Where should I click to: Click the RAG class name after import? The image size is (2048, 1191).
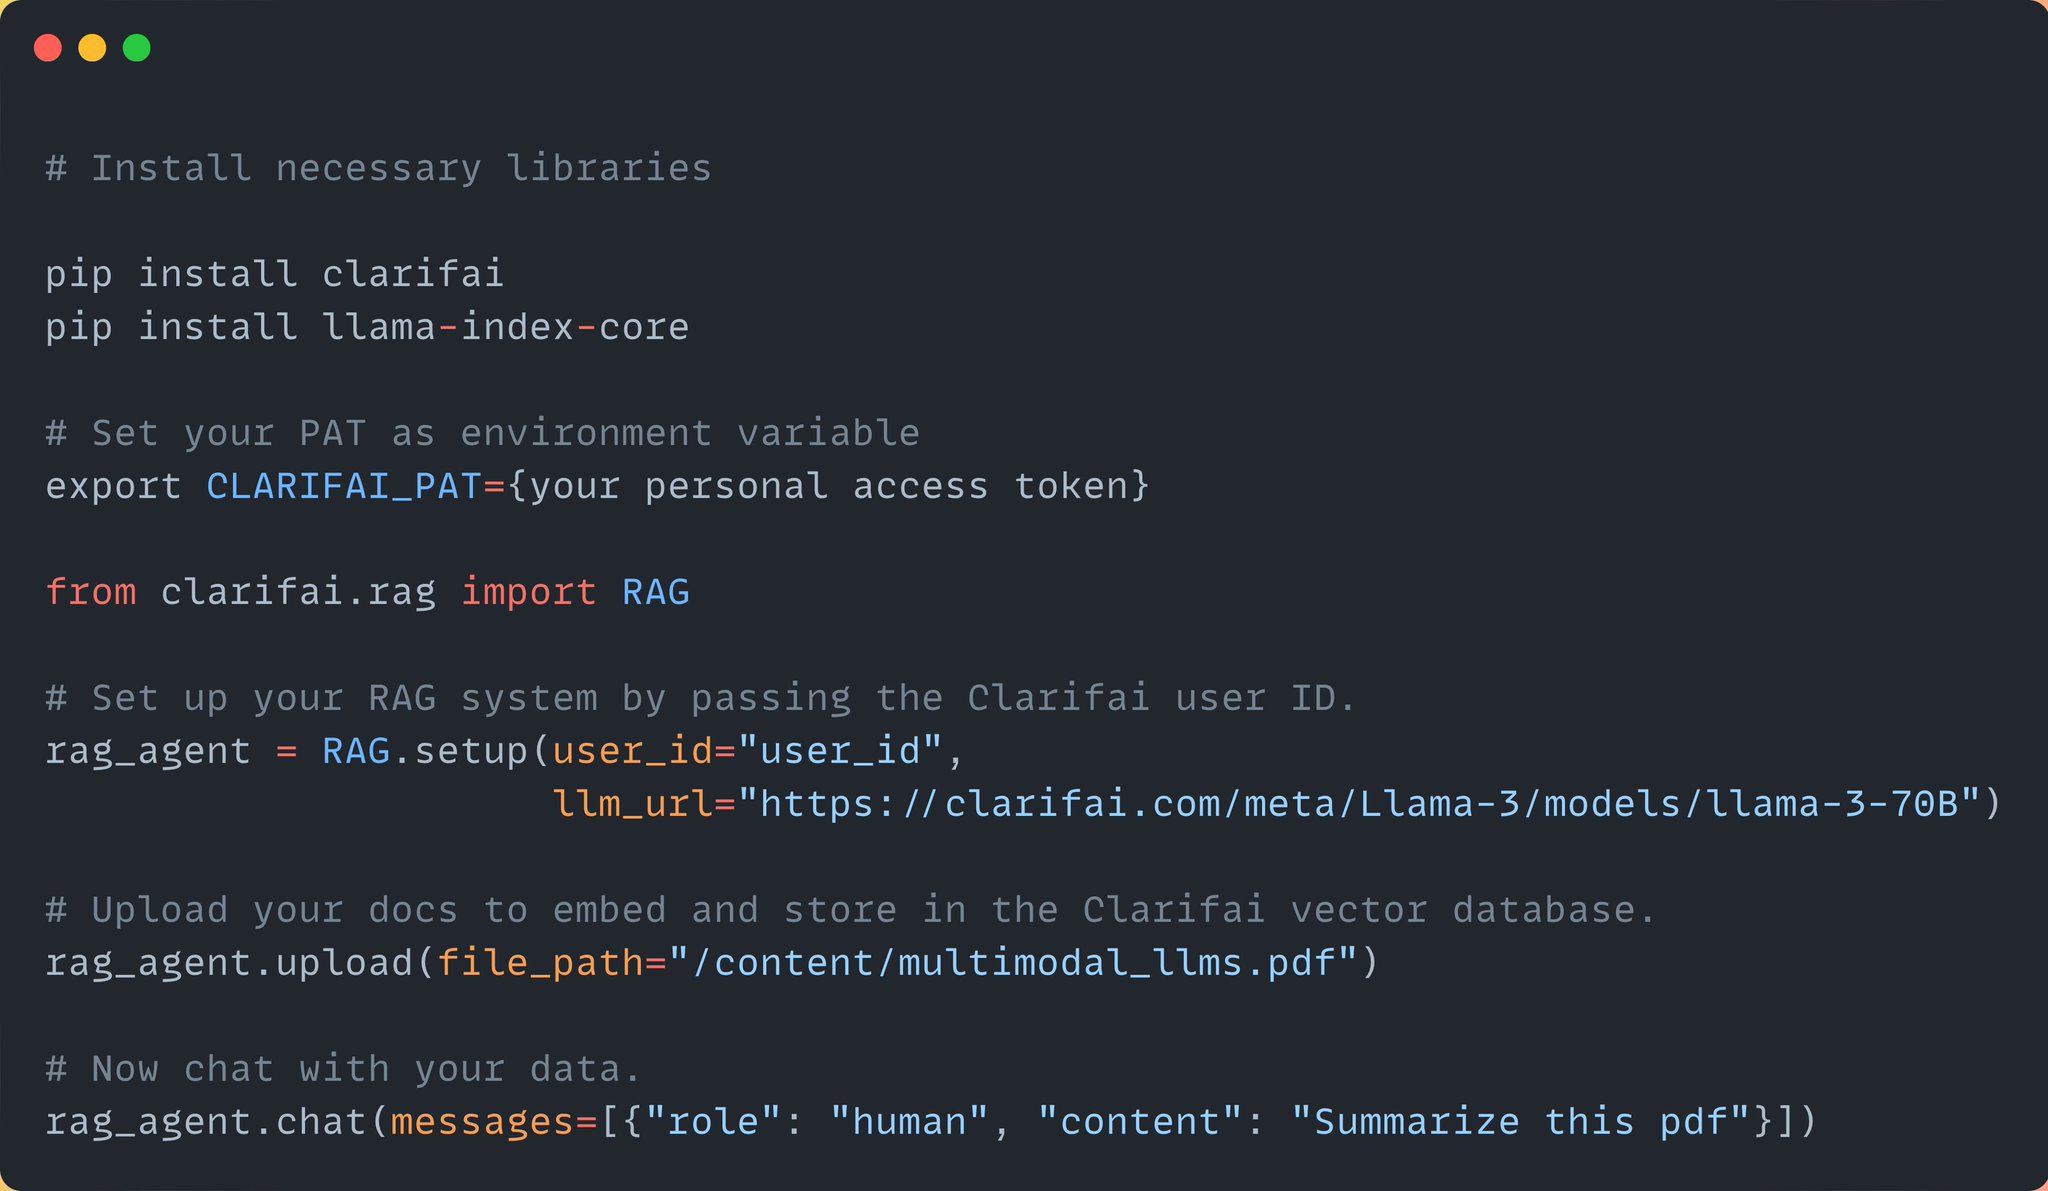(x=656, y=592)
